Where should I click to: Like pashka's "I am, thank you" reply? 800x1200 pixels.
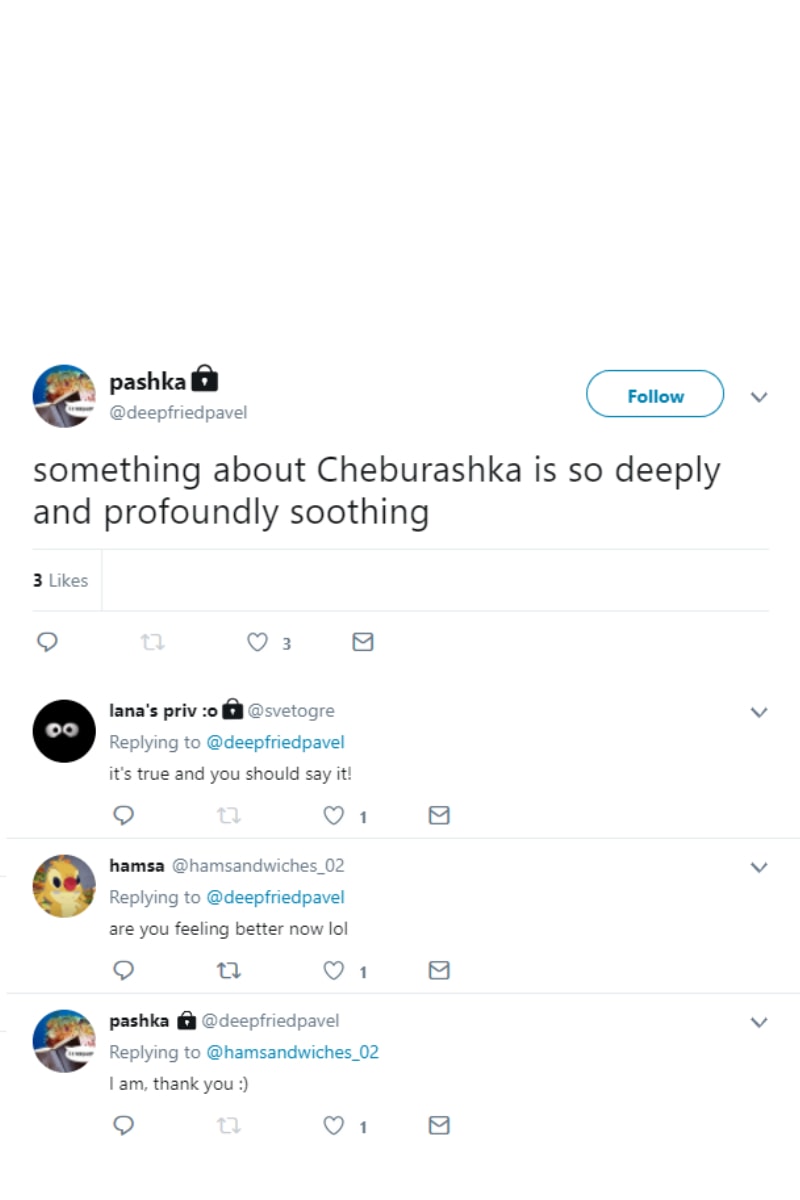click(x=334, y=1126)
